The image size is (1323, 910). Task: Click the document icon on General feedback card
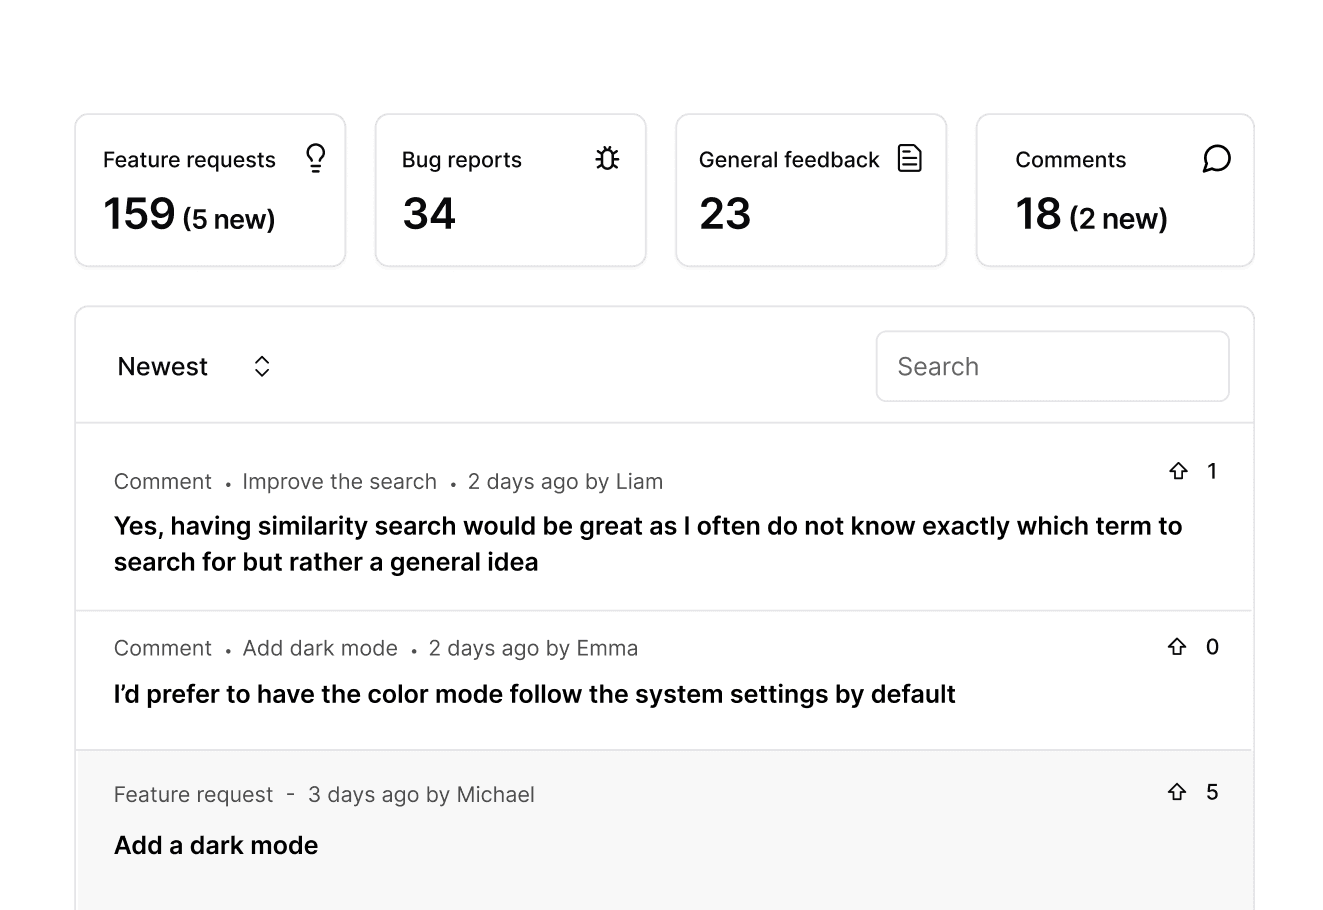tap(909, 158)
